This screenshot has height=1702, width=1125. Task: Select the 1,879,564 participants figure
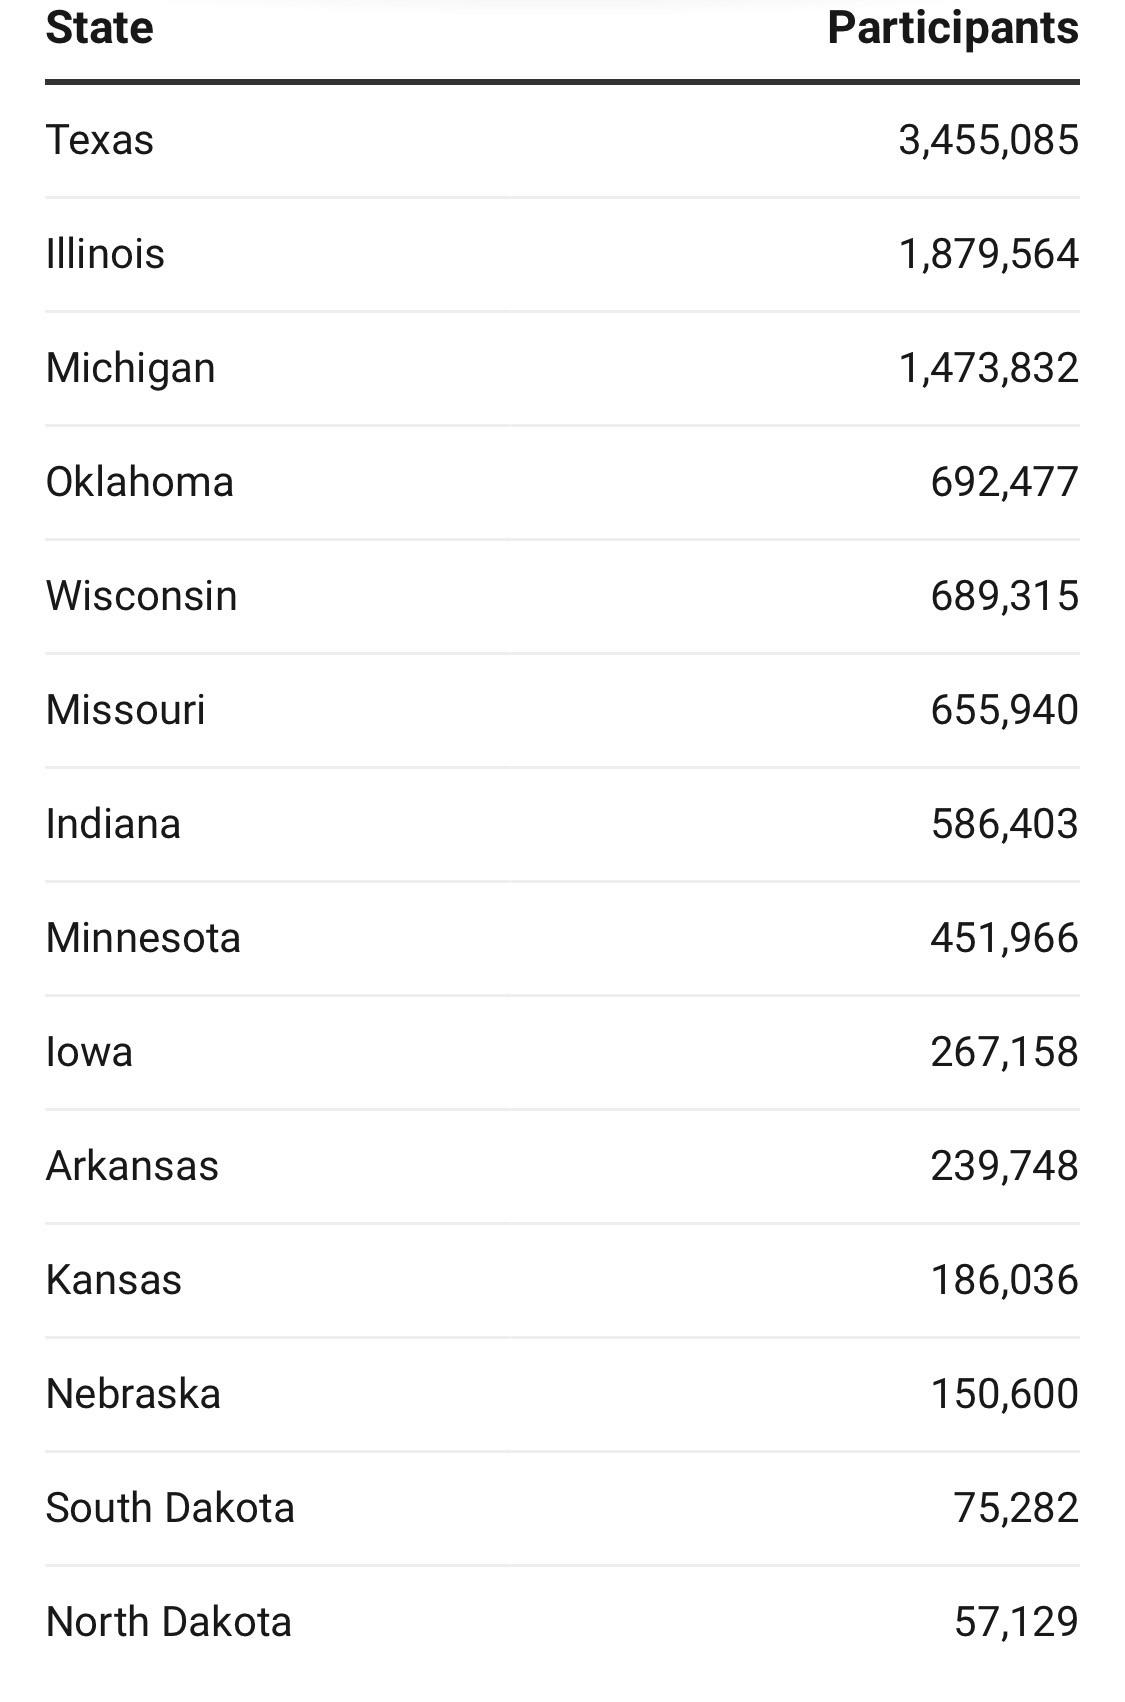tap(988, 254)
